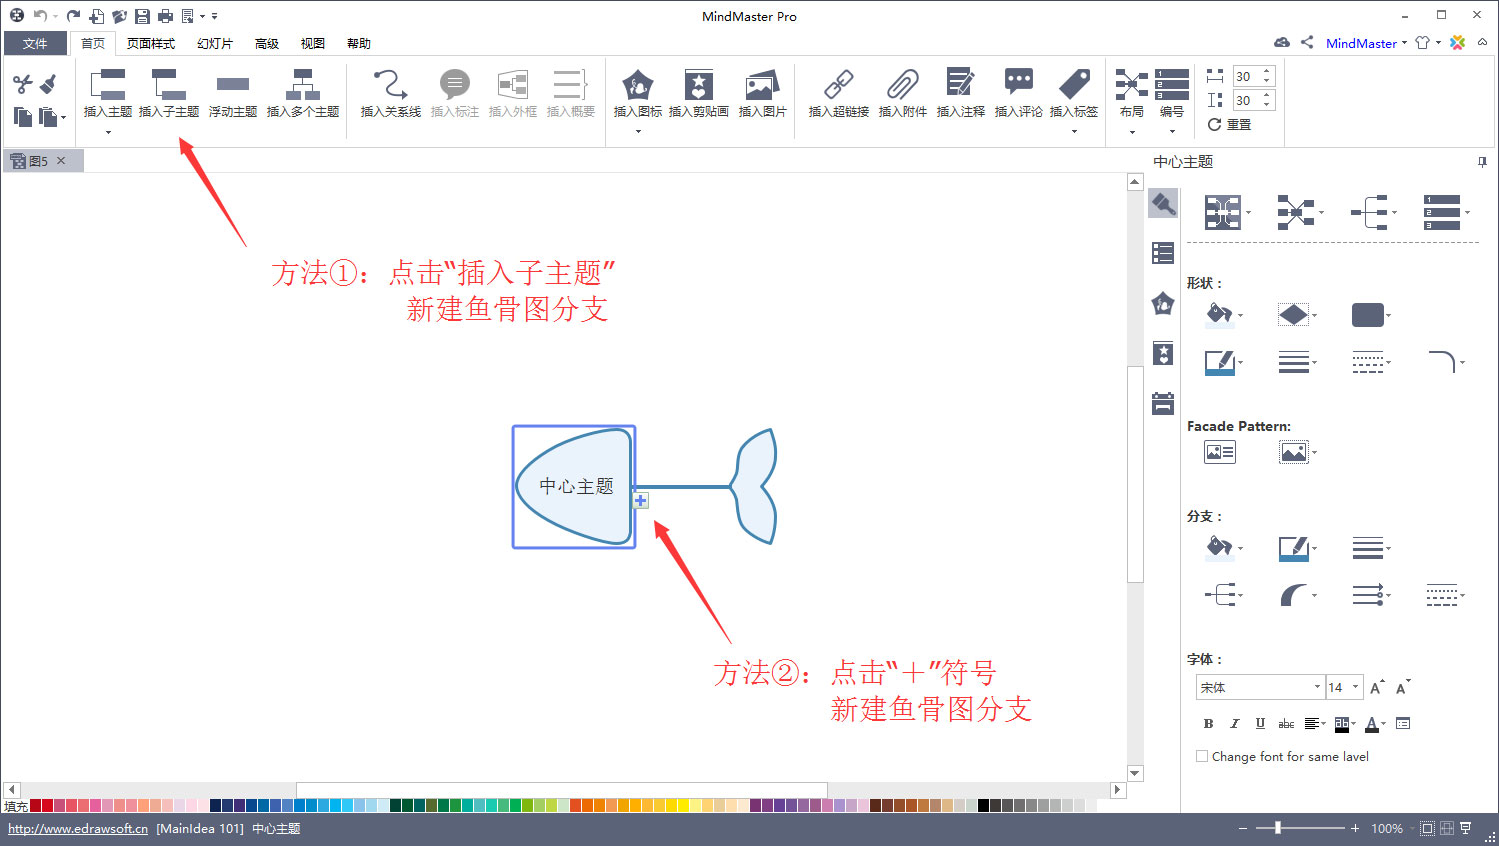The image size is (1499, 846).
Task: Switch to the 高级 advanced tab
Action: pos(266,43)
